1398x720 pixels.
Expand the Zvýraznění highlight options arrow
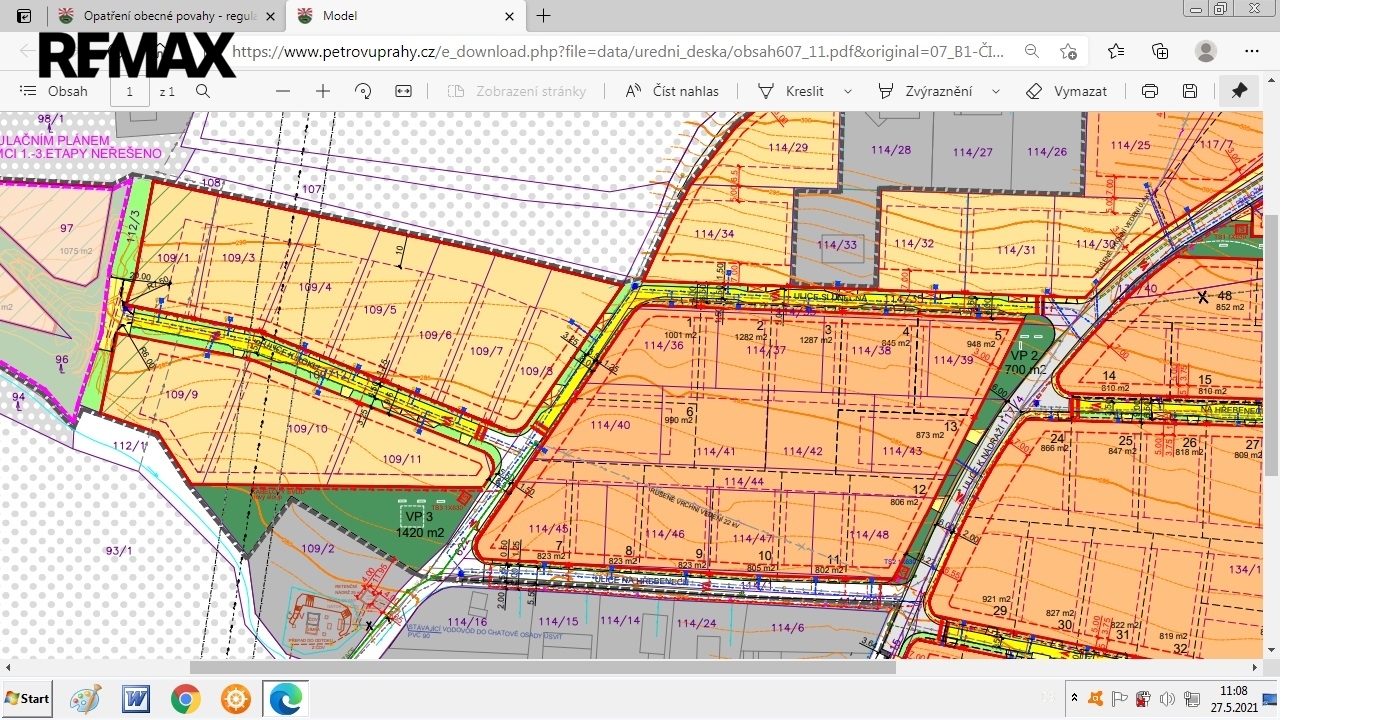click(x=996, y=91)
